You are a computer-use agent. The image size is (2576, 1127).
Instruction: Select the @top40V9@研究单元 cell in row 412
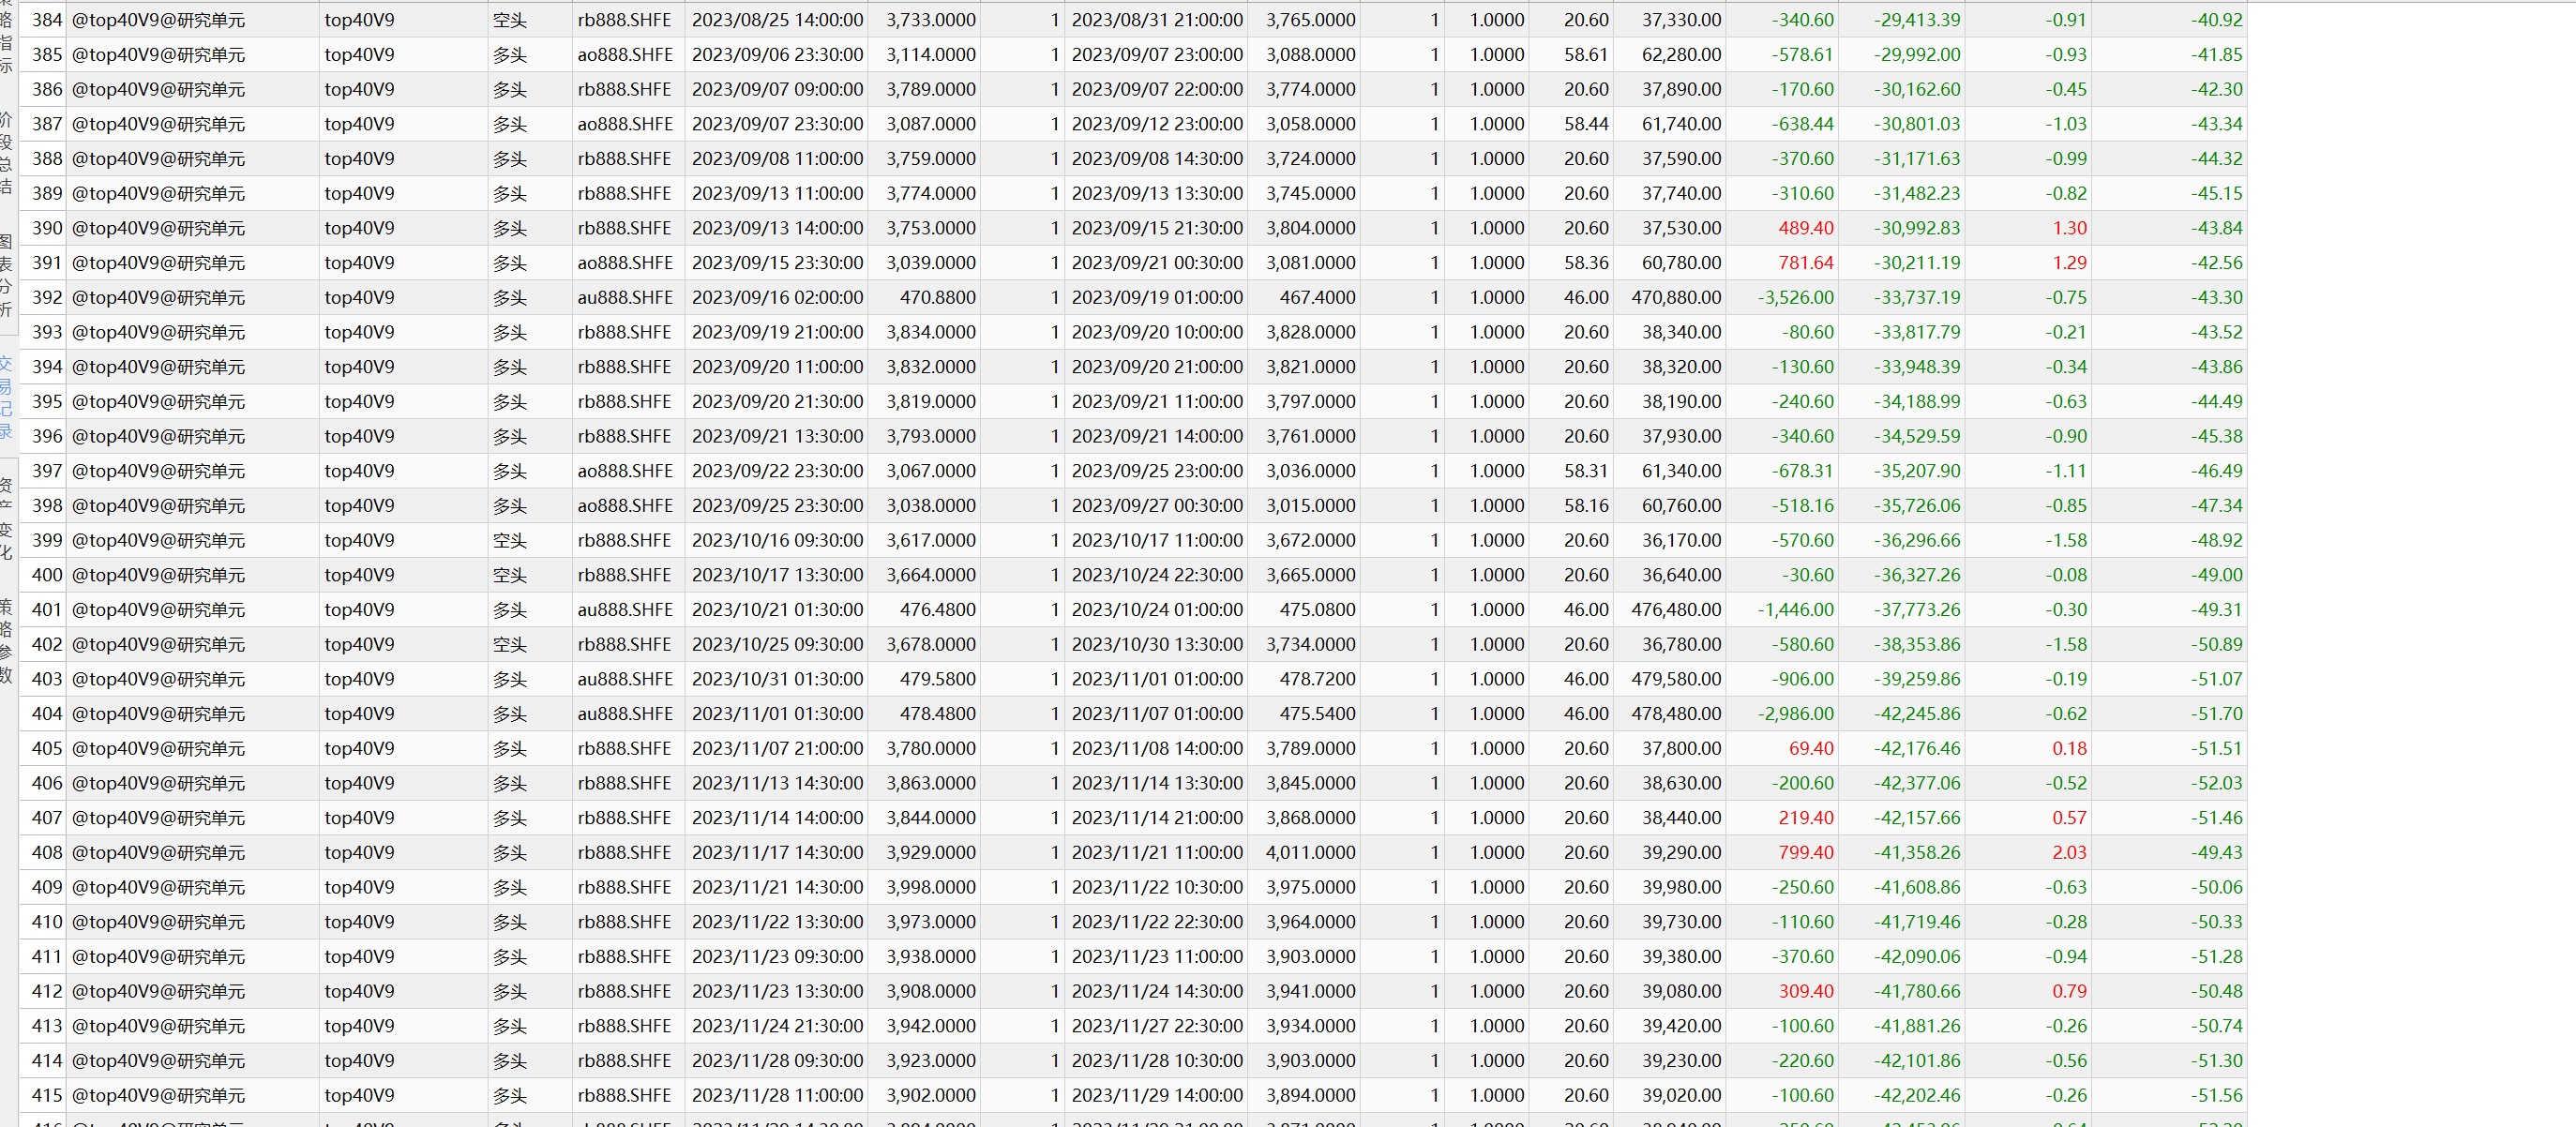[x=158, y=992]
